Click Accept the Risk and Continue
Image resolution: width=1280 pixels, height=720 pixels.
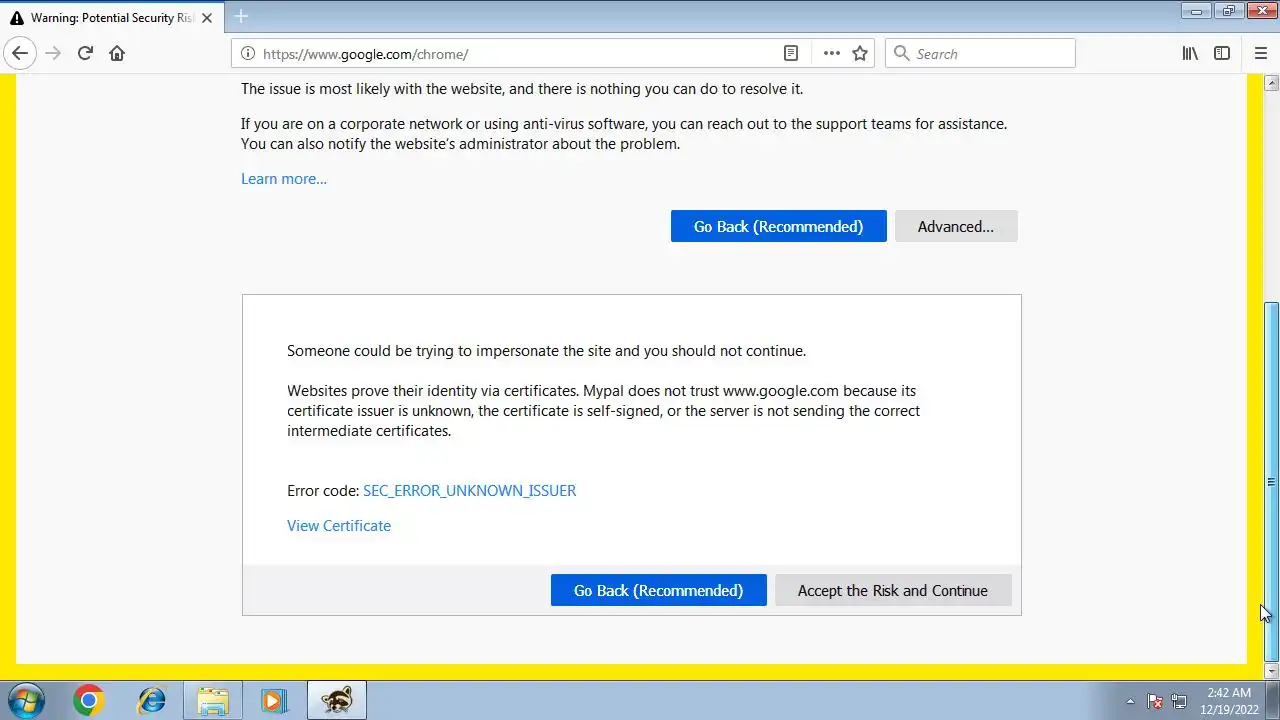(x=893, y=590)
